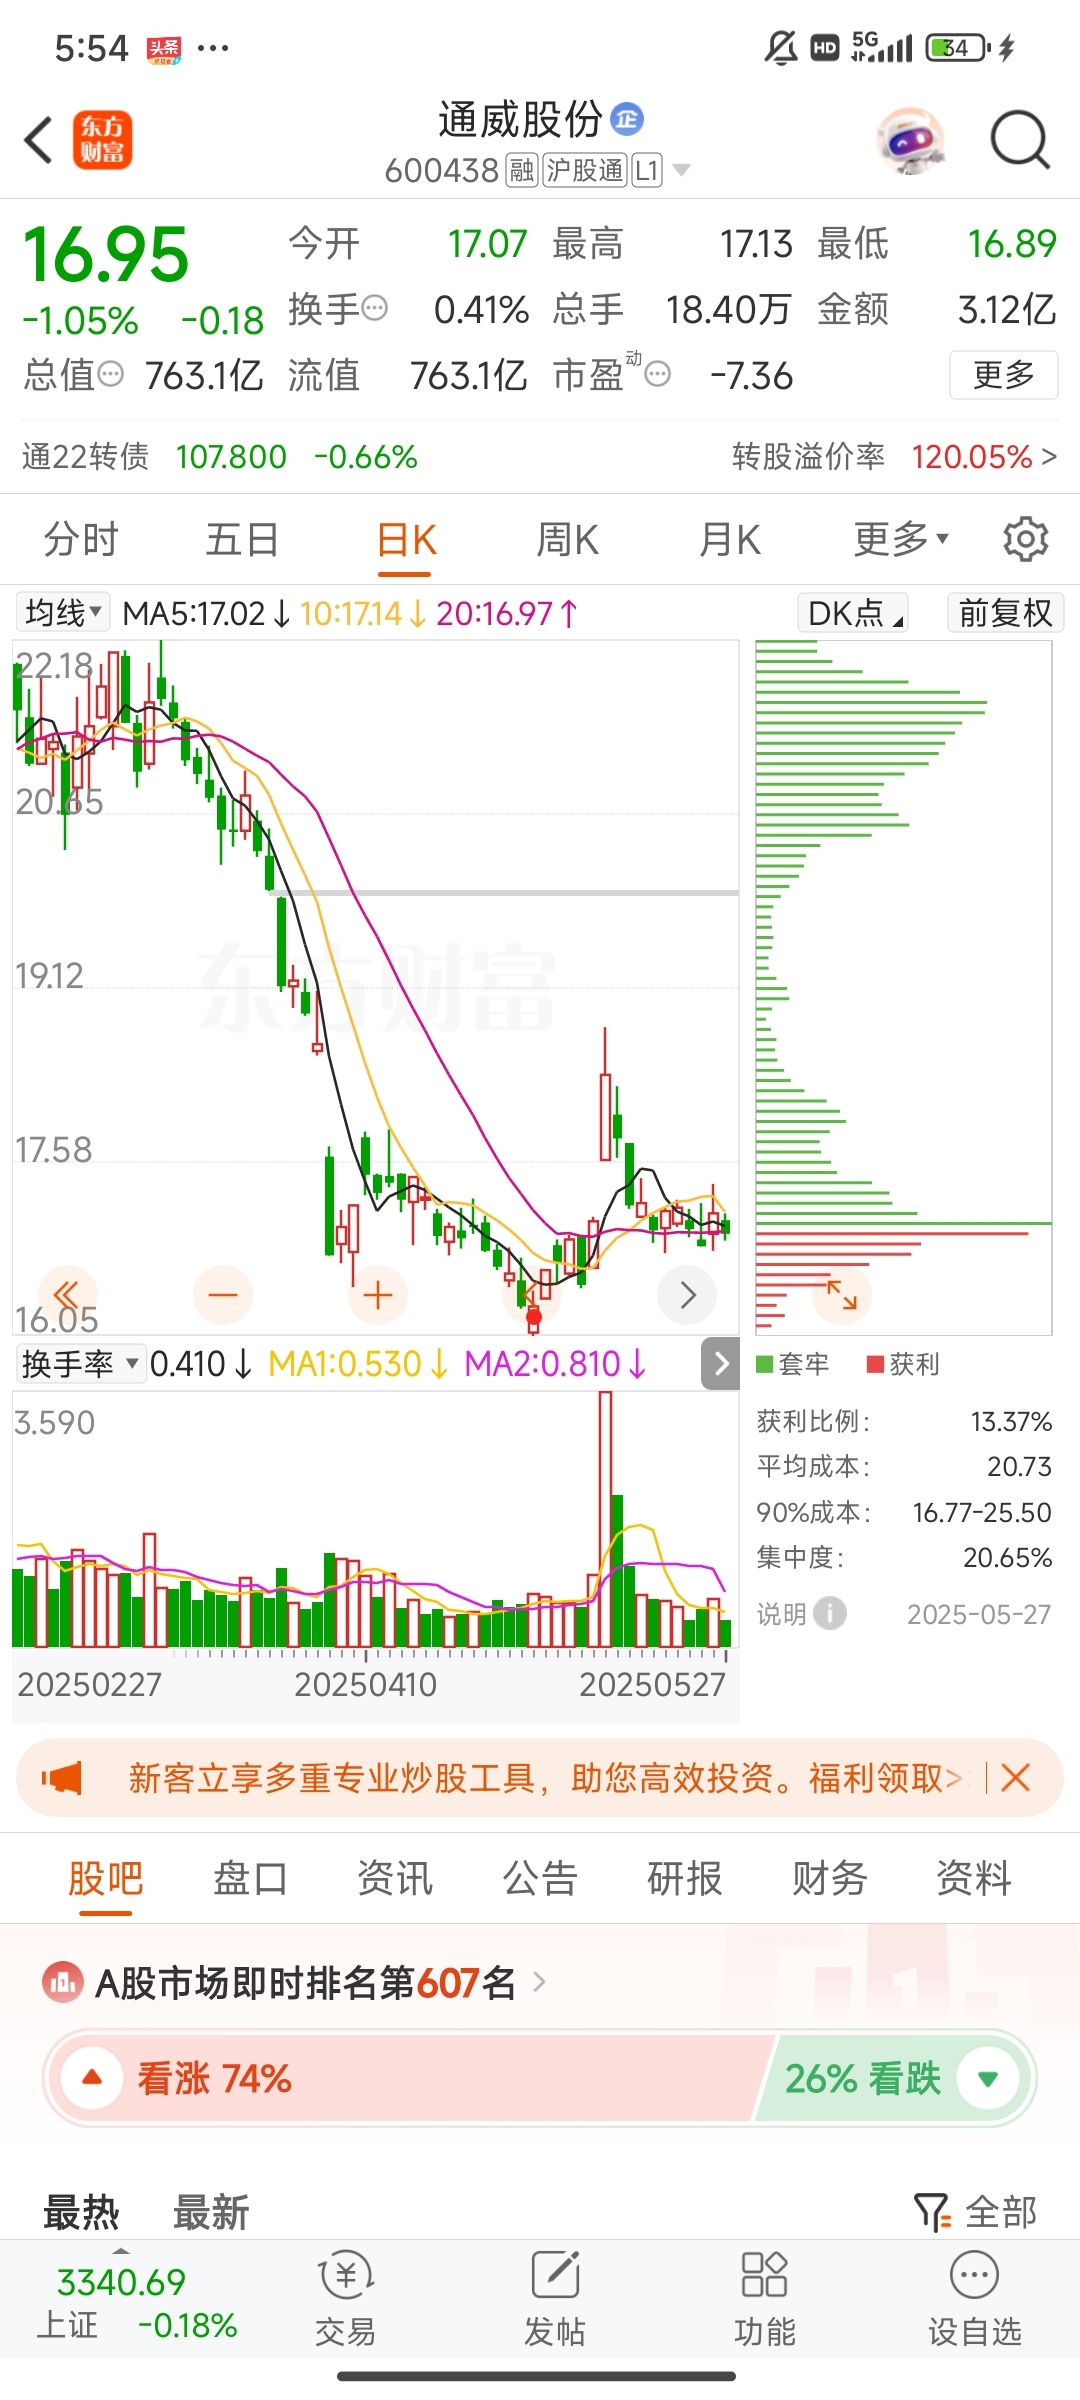Open the 资料 tab
This screenshot has height=2400, width=1080.
point(974,1878)
